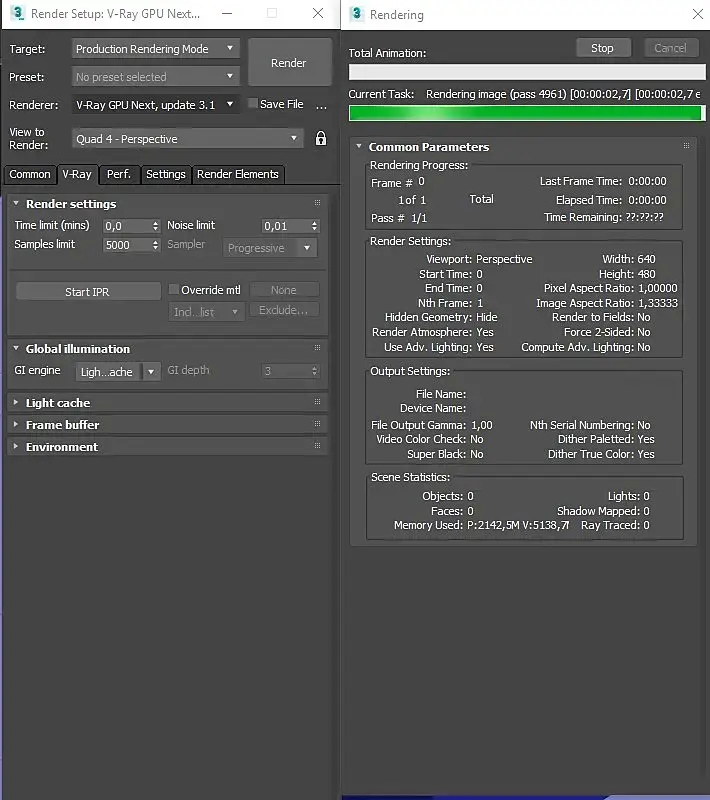Click the Total Animation progress bar

[527, 72]
